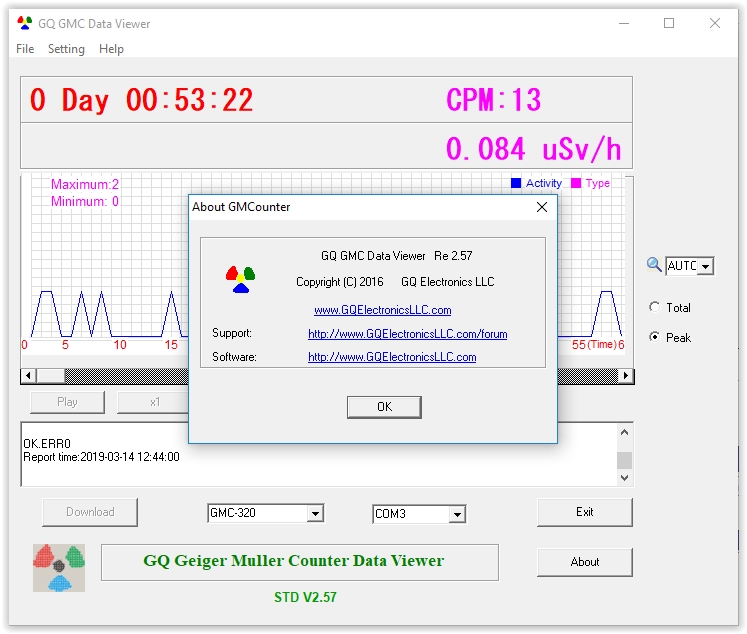Click the GQ logo in About dialog

[240, 279]
